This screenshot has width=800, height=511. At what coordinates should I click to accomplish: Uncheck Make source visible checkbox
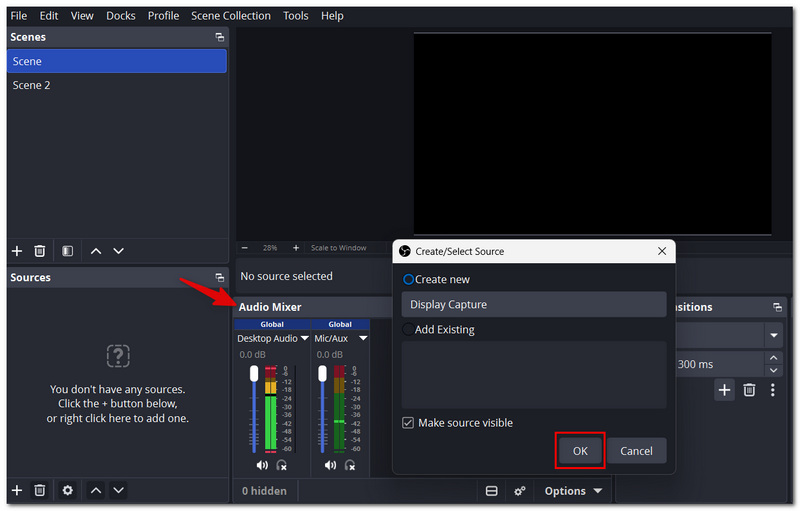point(408,423)
